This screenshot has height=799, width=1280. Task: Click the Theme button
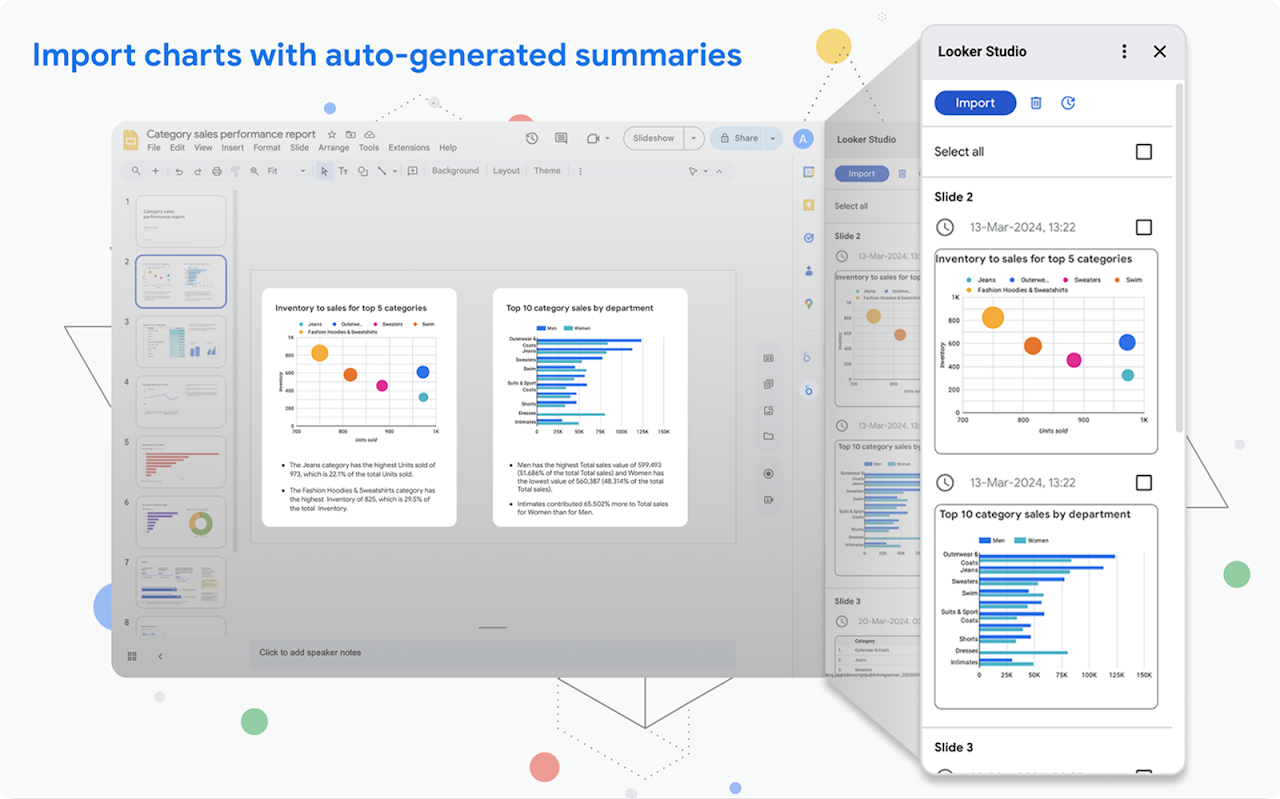click(x=547, y=171)
